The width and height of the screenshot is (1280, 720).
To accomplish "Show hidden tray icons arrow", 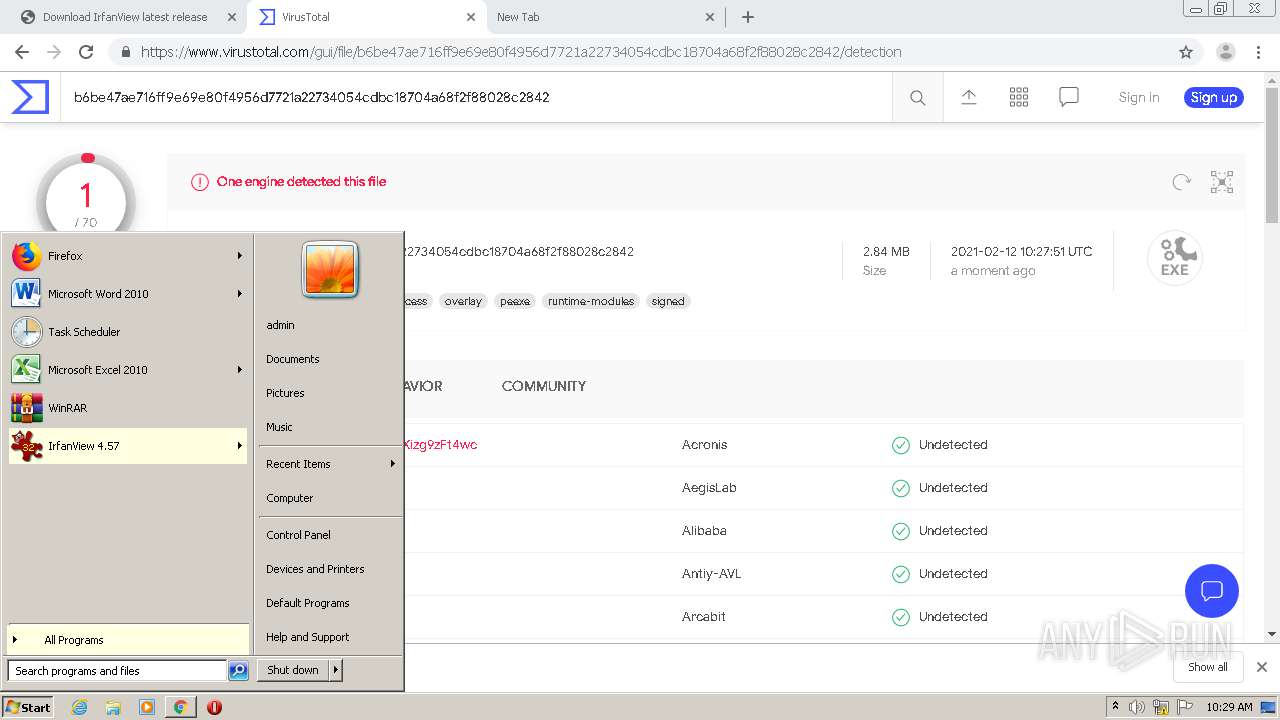I will [x=1115, y=707].
